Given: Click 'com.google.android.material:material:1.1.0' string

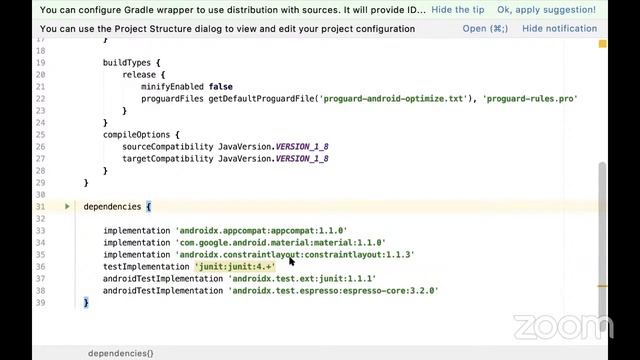Looking at the screenshot, I should (x=280, y=242).
